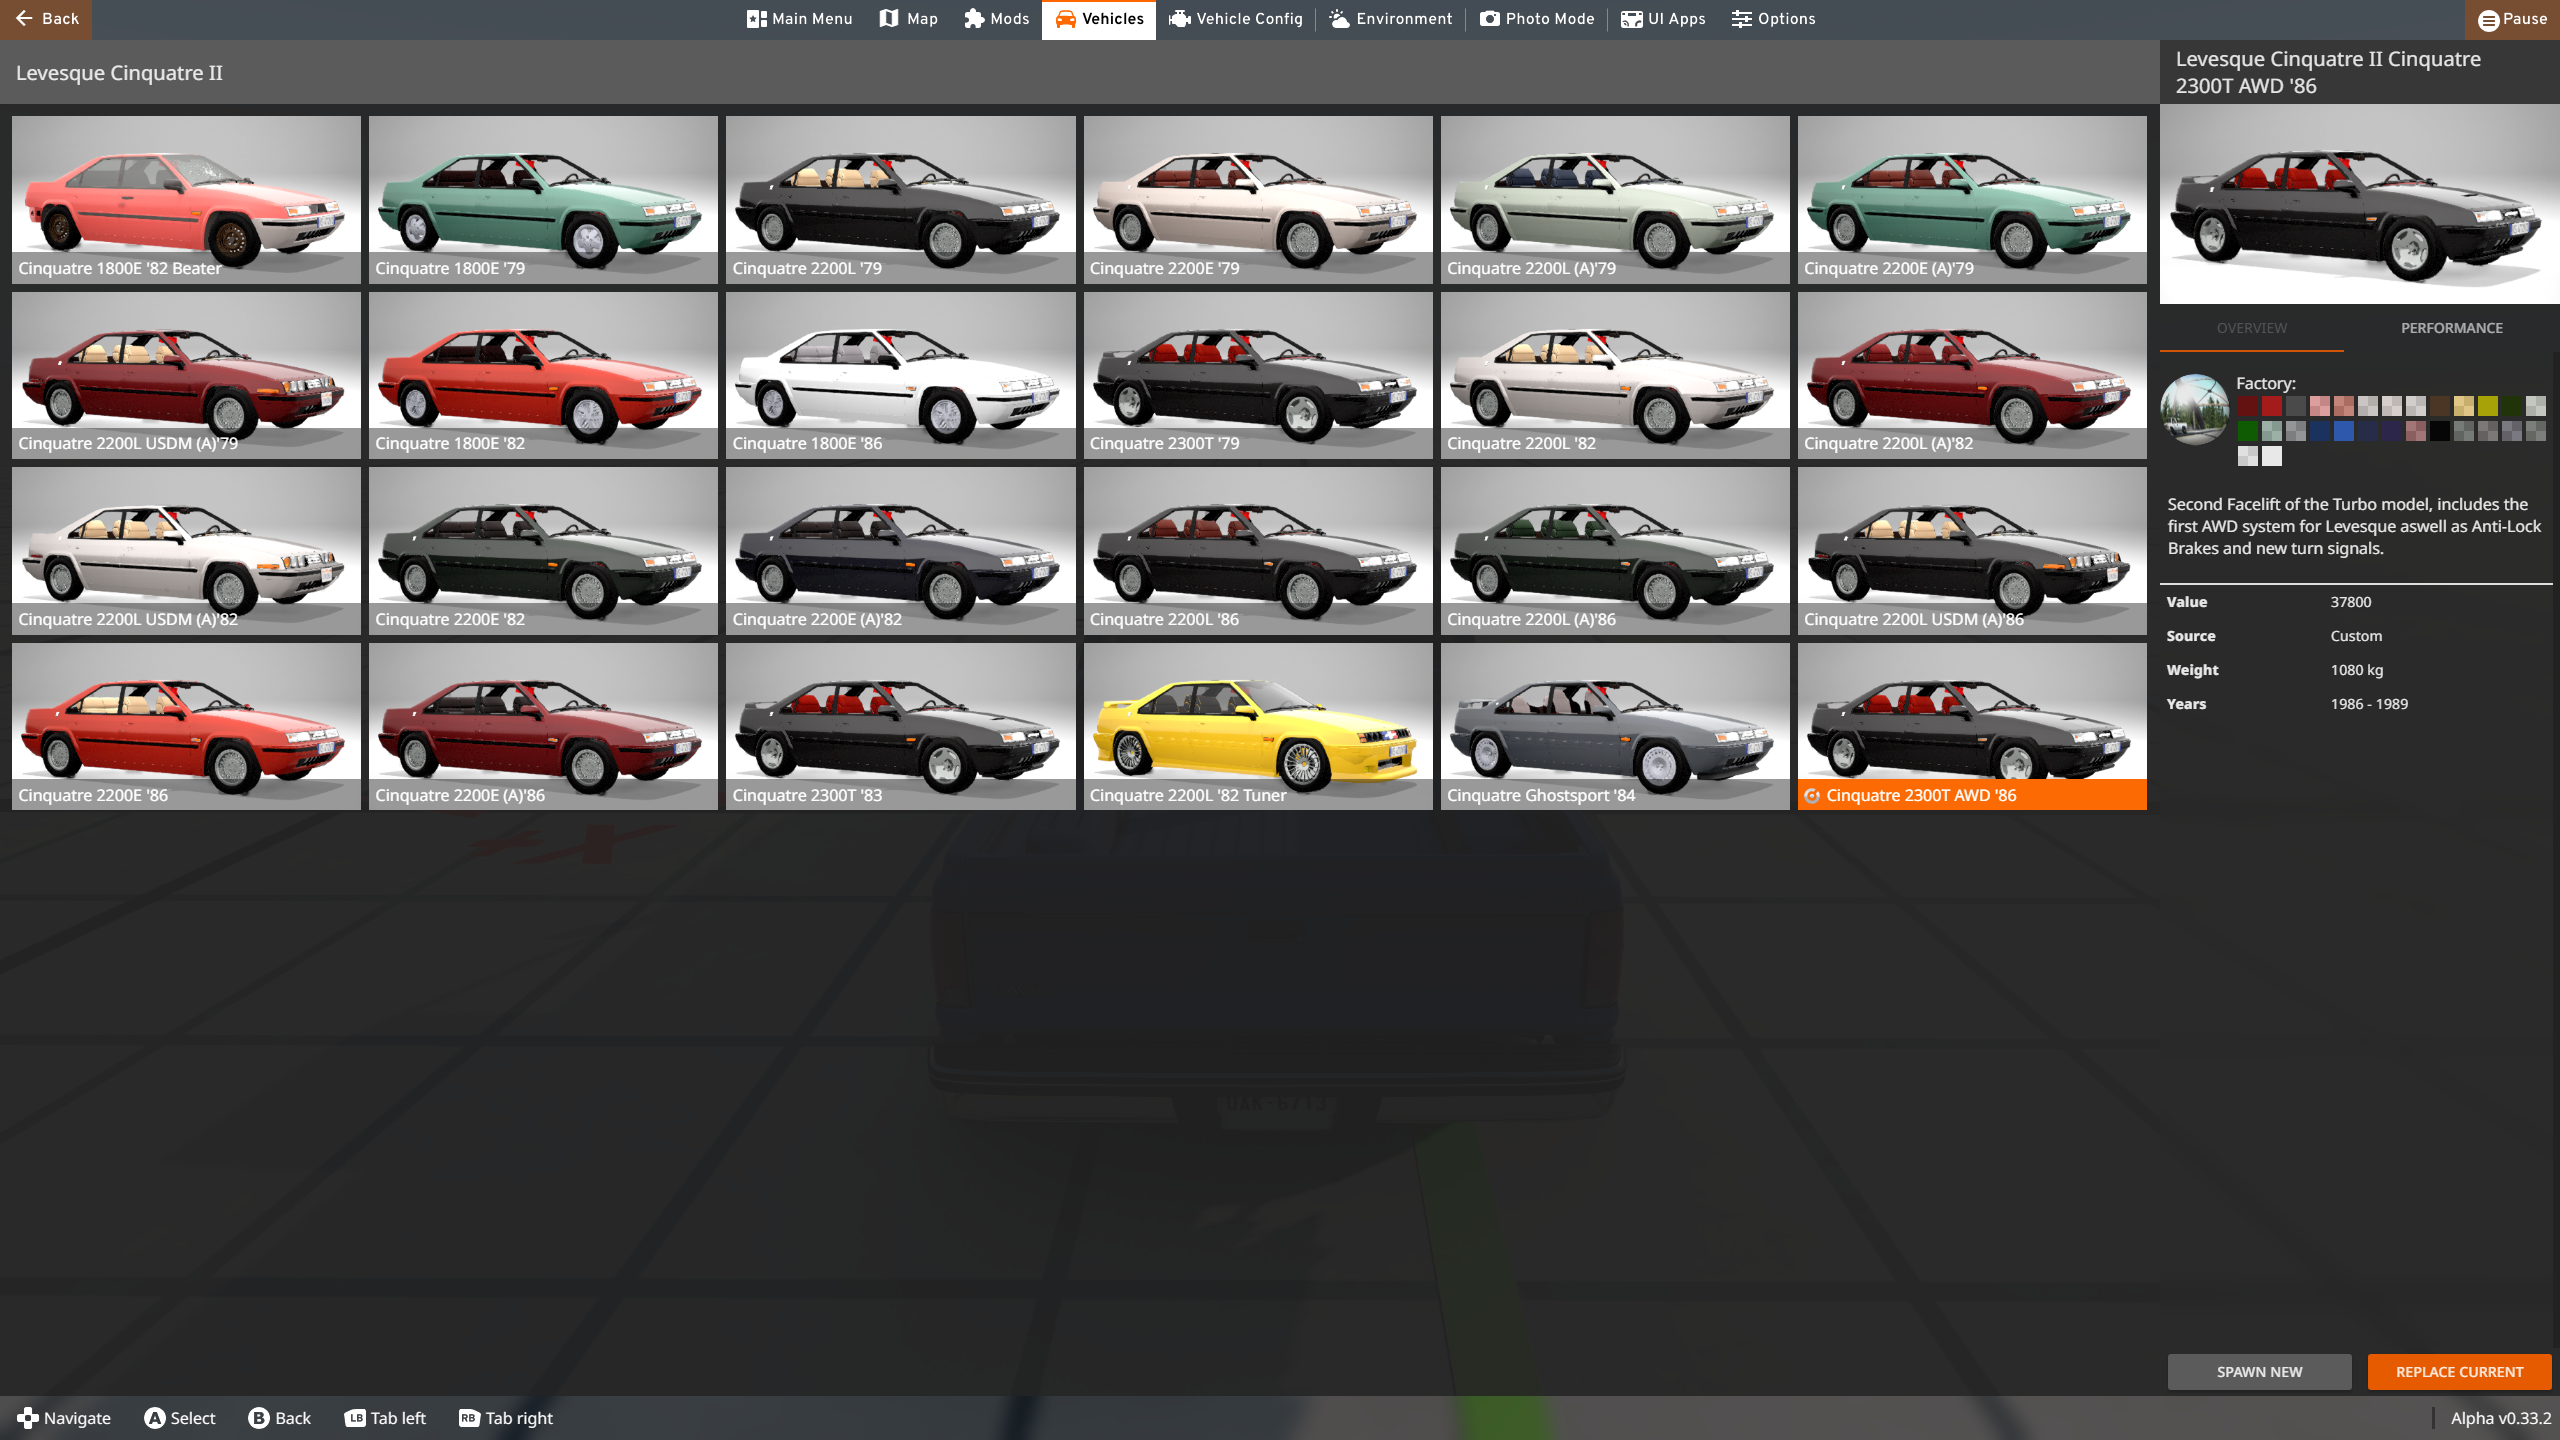Go back using the Back arrow button
The width and height of the screenshot is (2560, 1440).
click(46, 19)
